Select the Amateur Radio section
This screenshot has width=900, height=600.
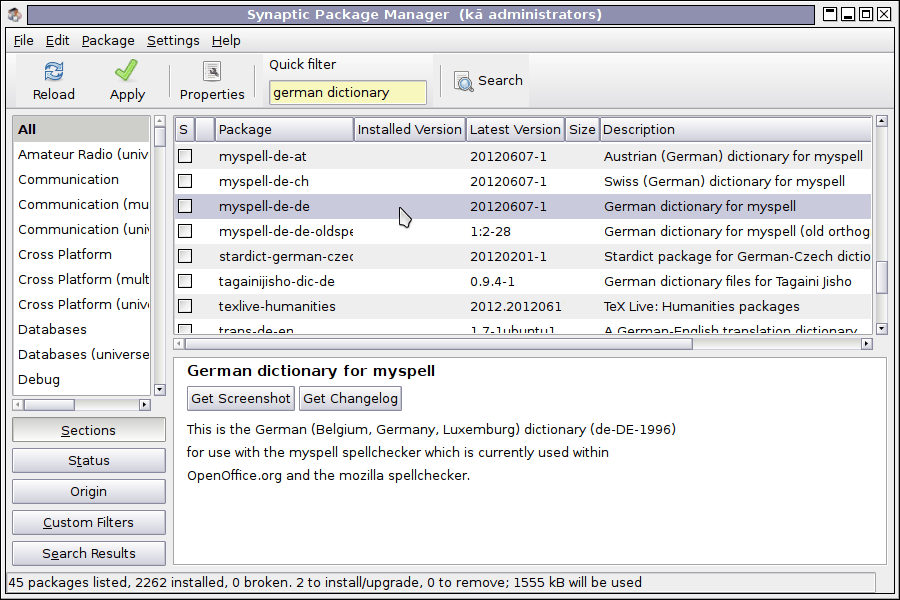pos(82,154)
